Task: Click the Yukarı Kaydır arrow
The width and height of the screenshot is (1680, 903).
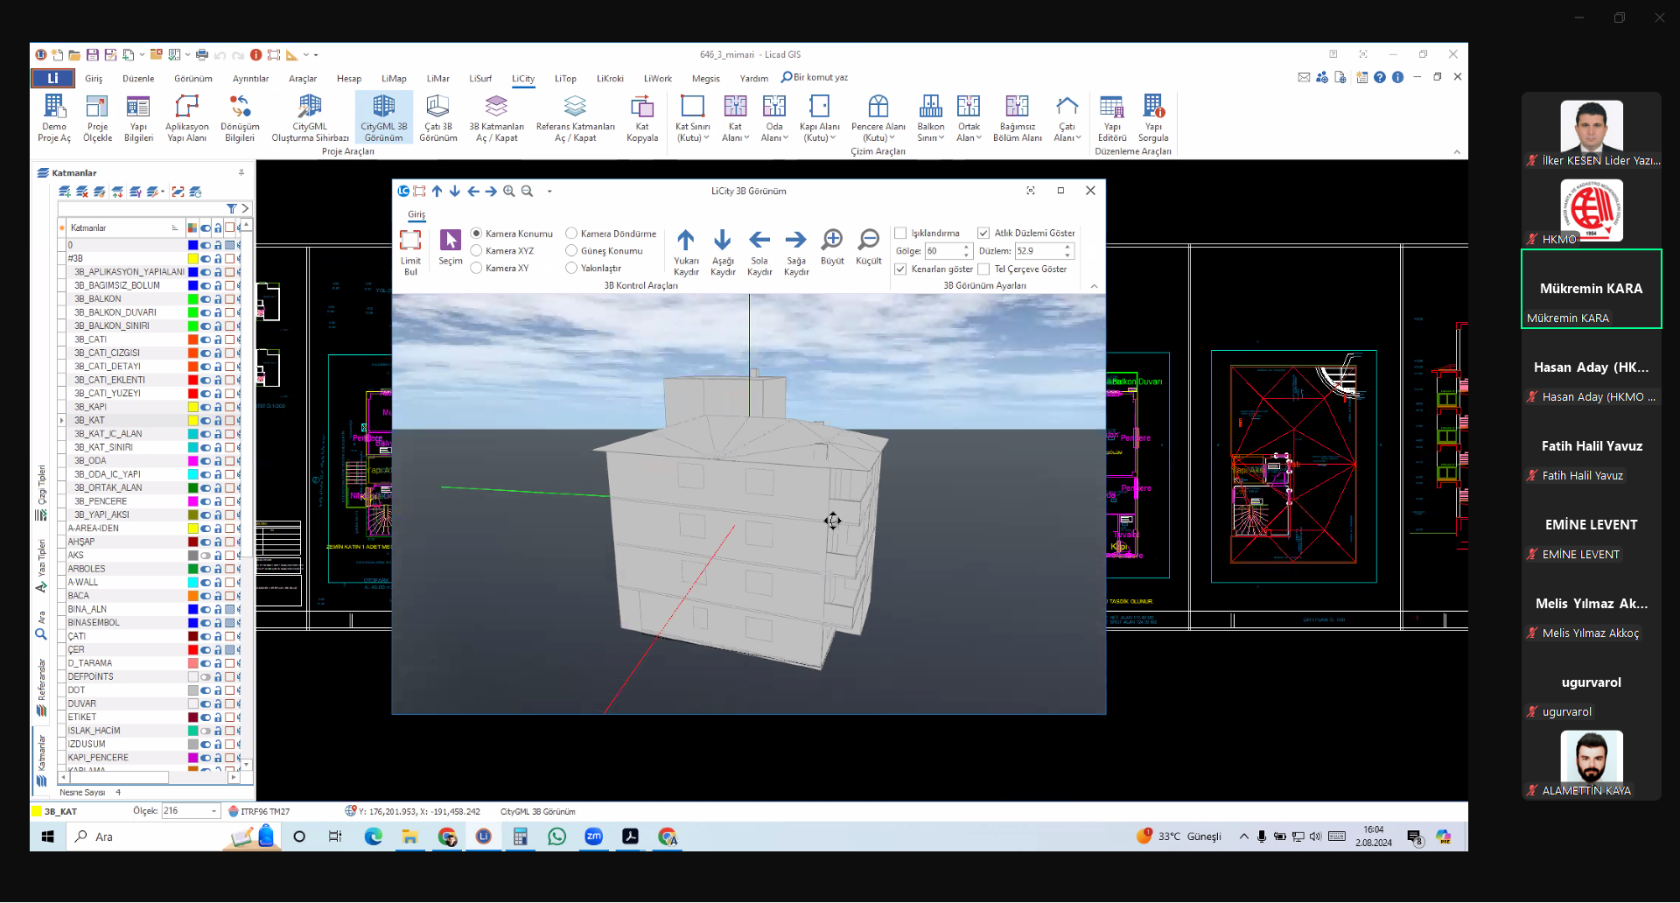Action: [x=686, y=251]
